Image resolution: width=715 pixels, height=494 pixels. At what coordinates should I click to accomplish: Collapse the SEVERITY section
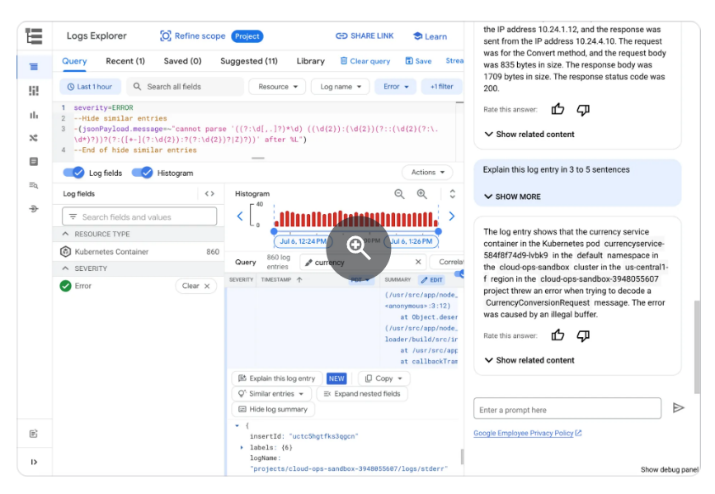point(66,268)
